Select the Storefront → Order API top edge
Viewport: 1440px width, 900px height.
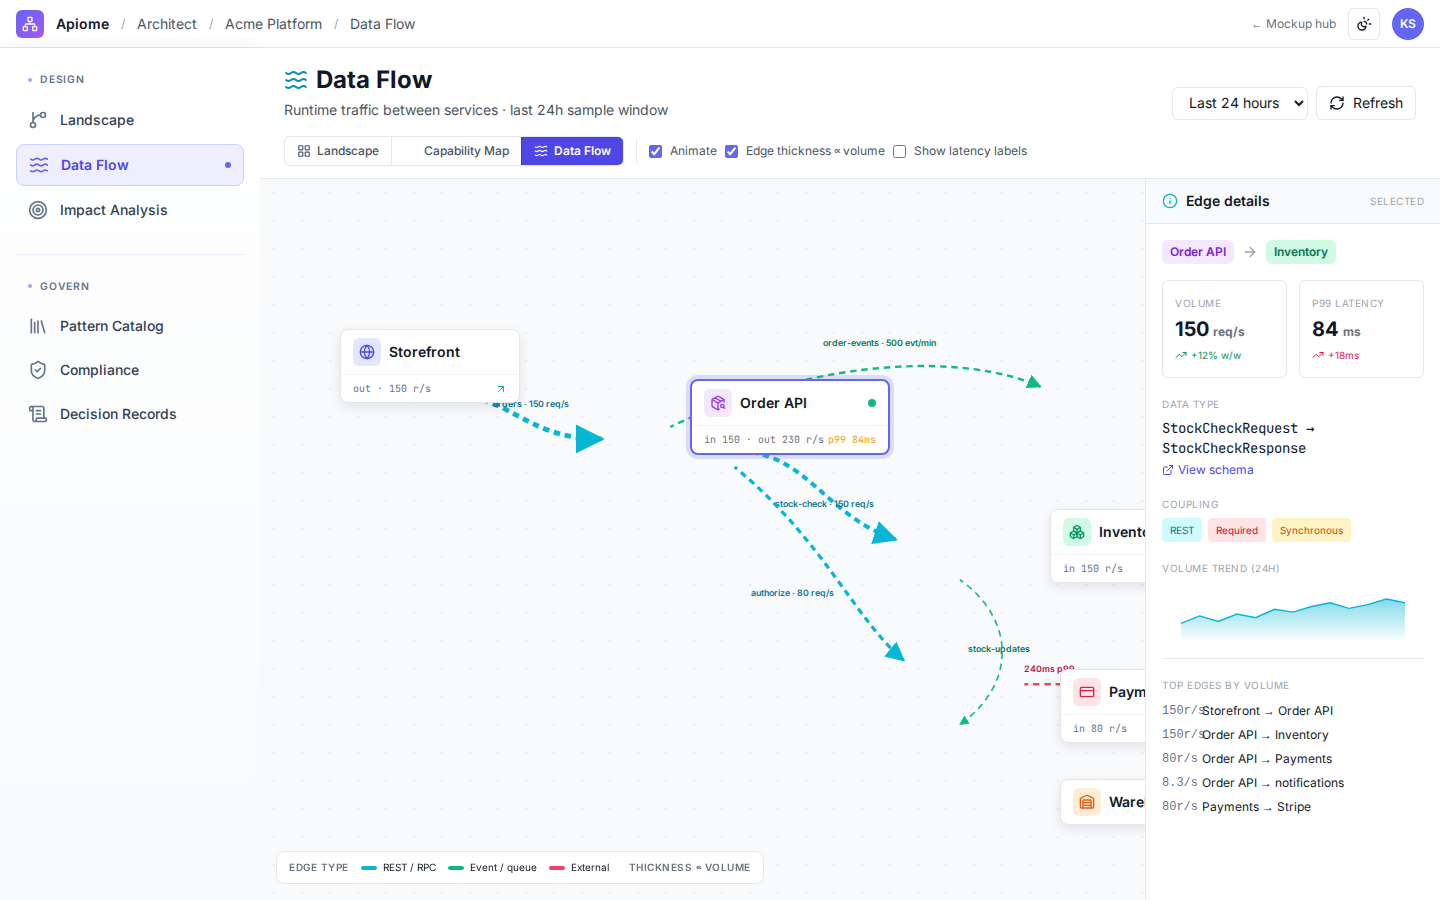[x=1293, y=711]
